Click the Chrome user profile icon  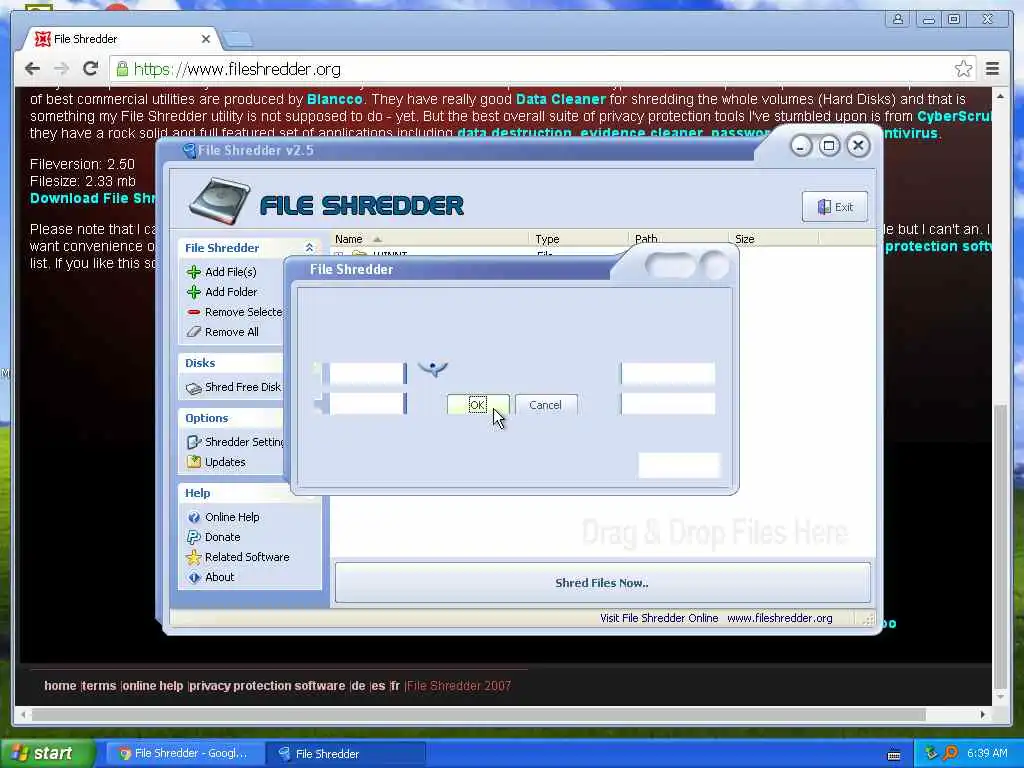898,19
